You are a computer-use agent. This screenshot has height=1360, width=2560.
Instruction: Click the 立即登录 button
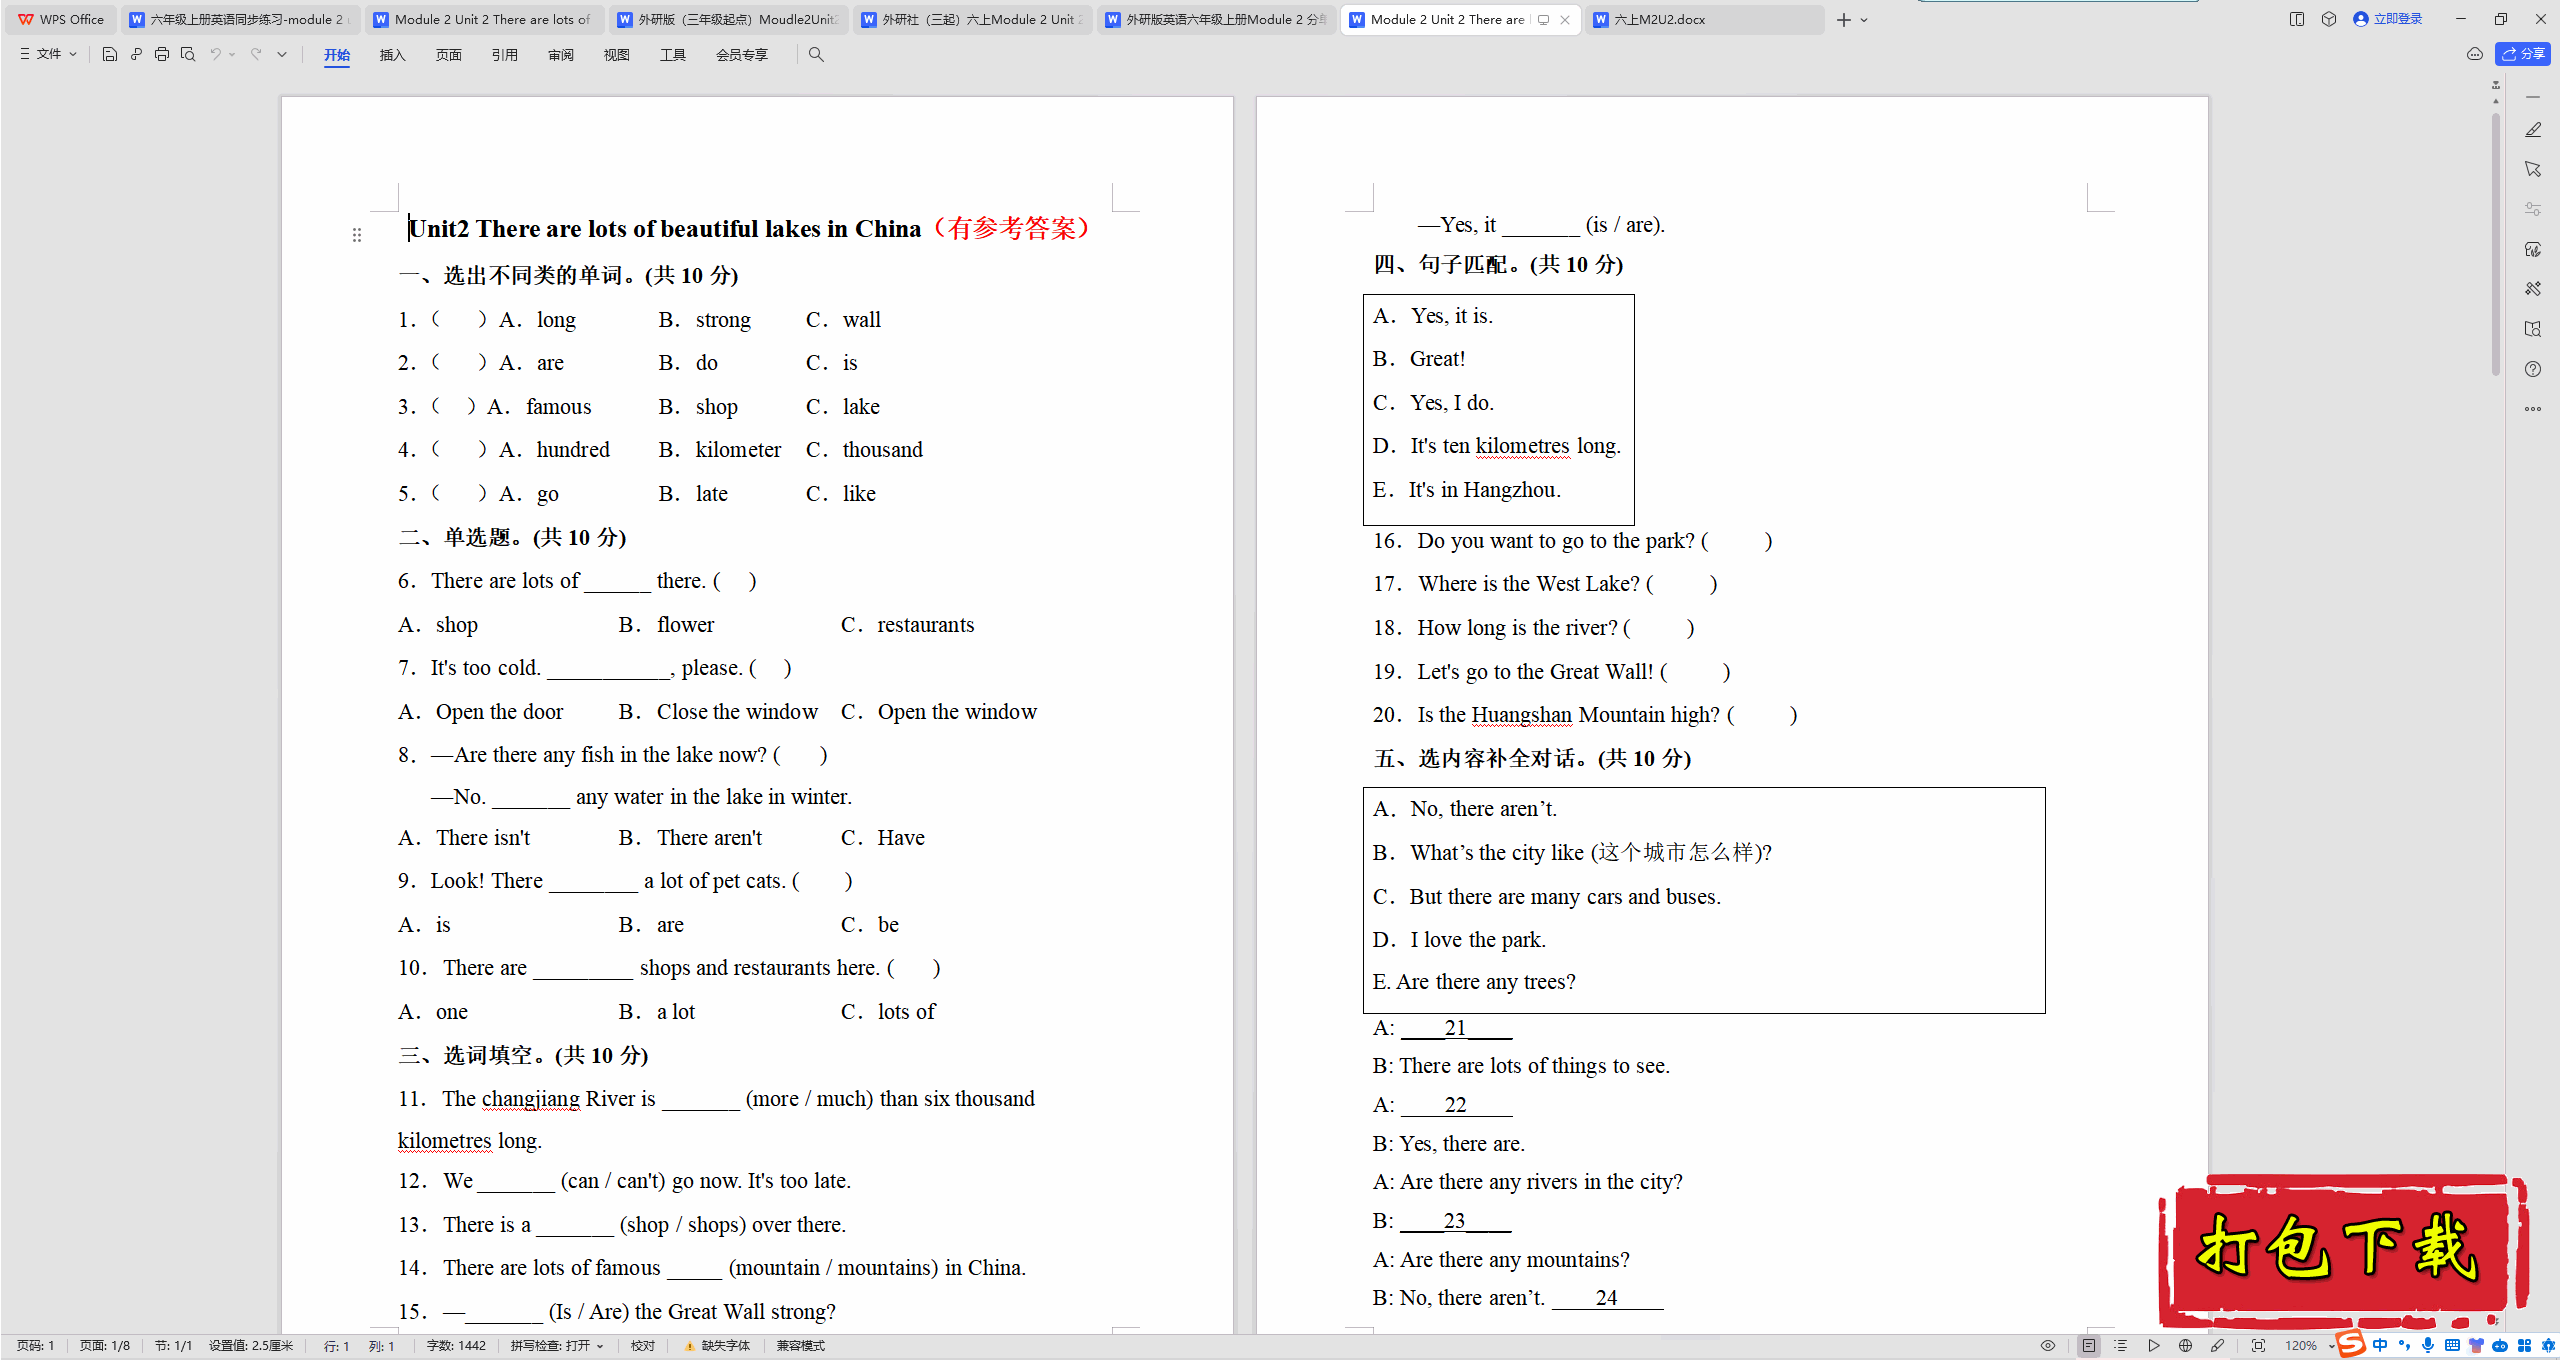click(2396, 19)
